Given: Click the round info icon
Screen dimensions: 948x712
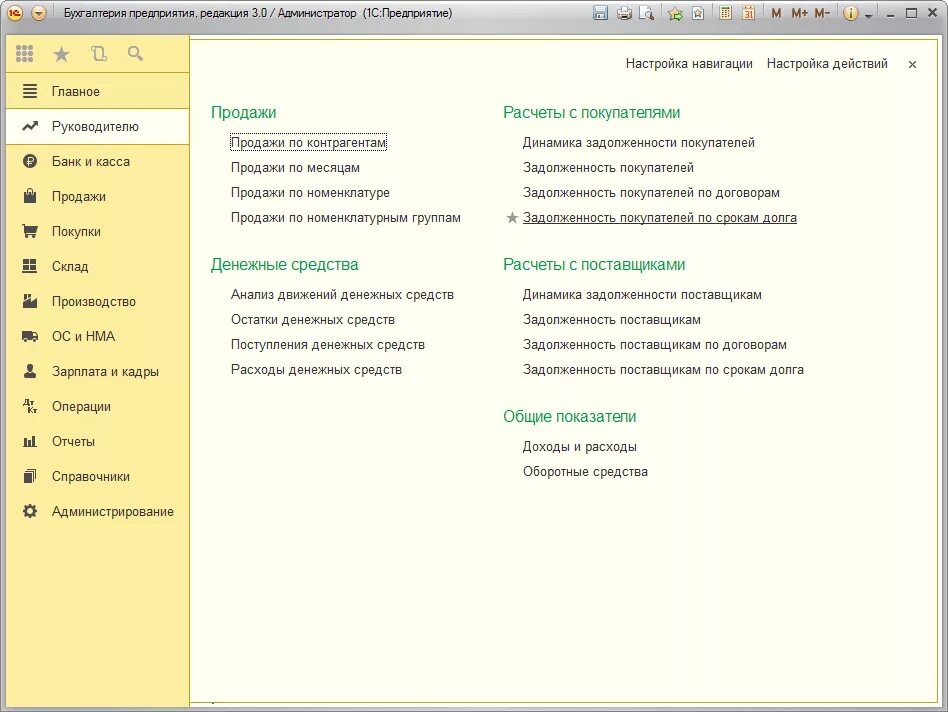Looking at the screenshot, I should 850,13.
